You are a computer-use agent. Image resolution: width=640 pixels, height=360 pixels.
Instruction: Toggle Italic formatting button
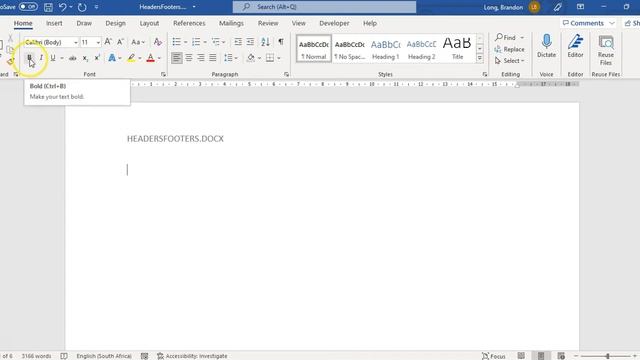[x=41, y=58]
